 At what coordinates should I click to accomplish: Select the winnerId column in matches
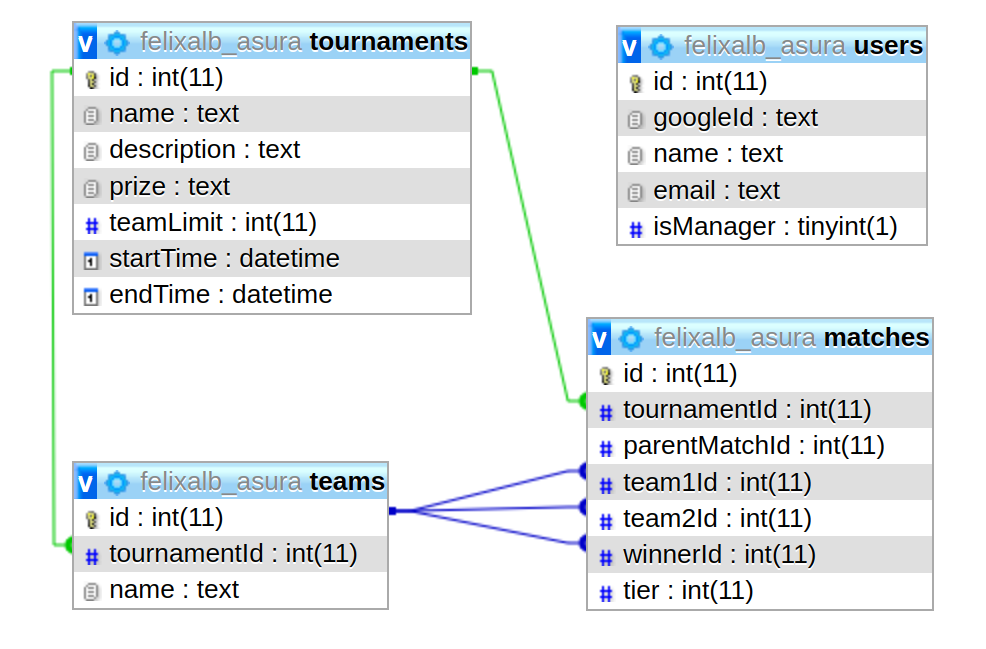[719, 554]
